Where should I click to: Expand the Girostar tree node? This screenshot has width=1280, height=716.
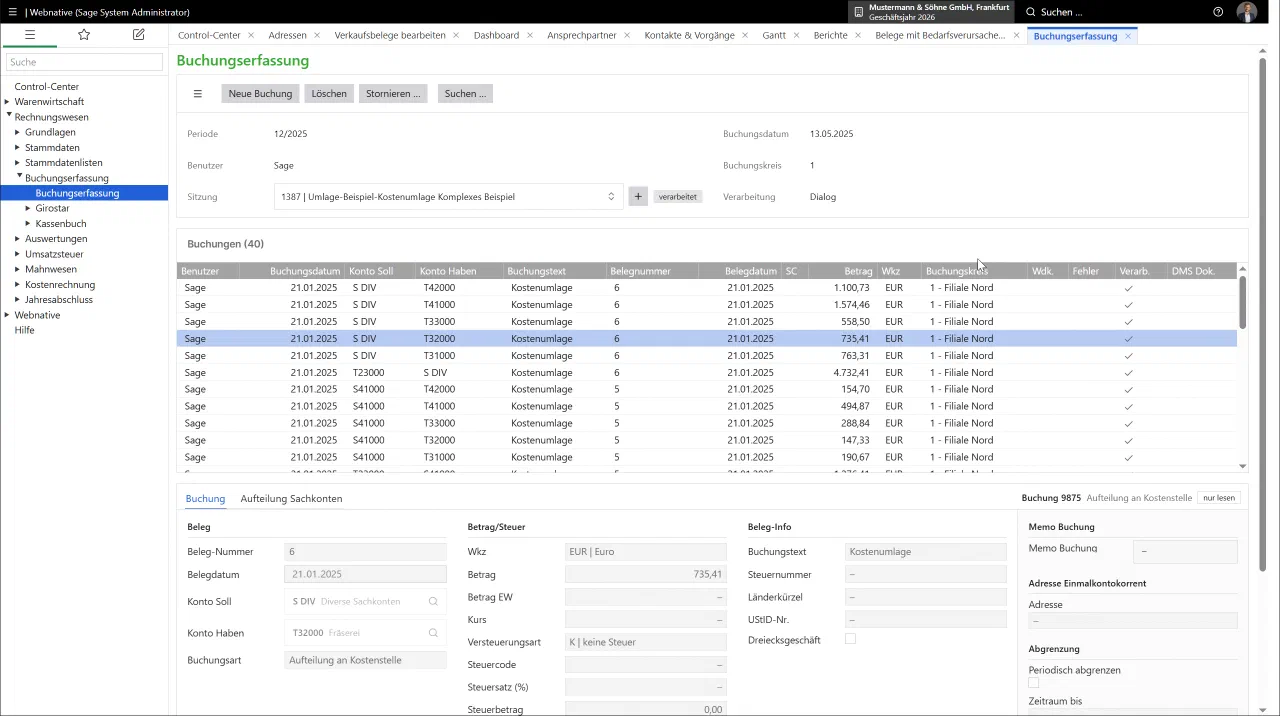(x=28, y=209)
